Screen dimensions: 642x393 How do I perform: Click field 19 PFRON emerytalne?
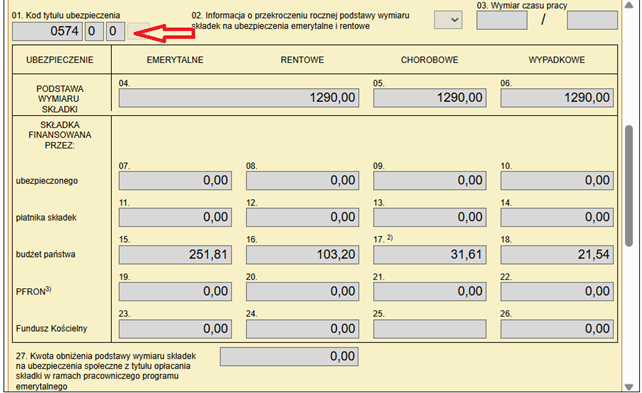pyautogui.click(x=175, y=291)
